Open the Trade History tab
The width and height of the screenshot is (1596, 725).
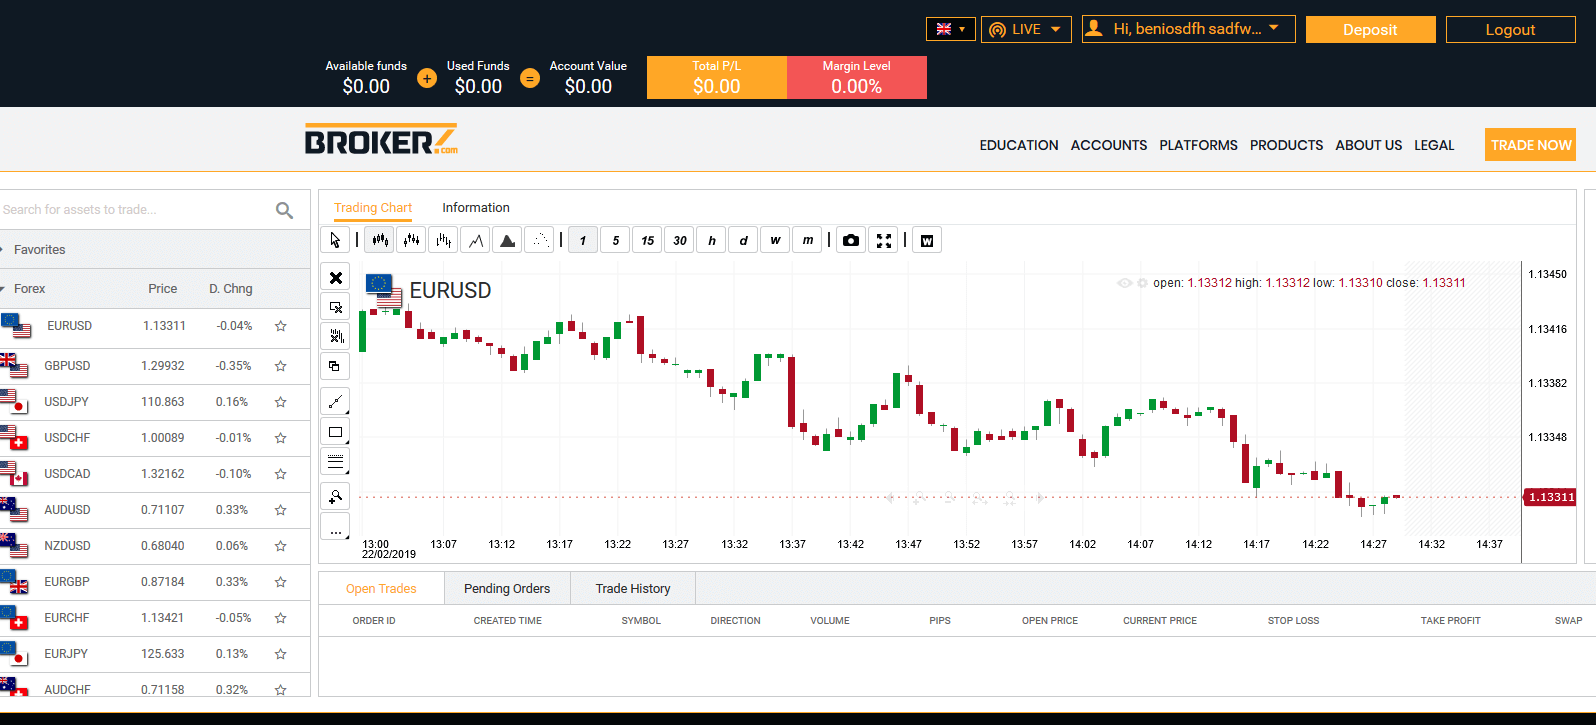pyautogui.click(x=633, y=589)
